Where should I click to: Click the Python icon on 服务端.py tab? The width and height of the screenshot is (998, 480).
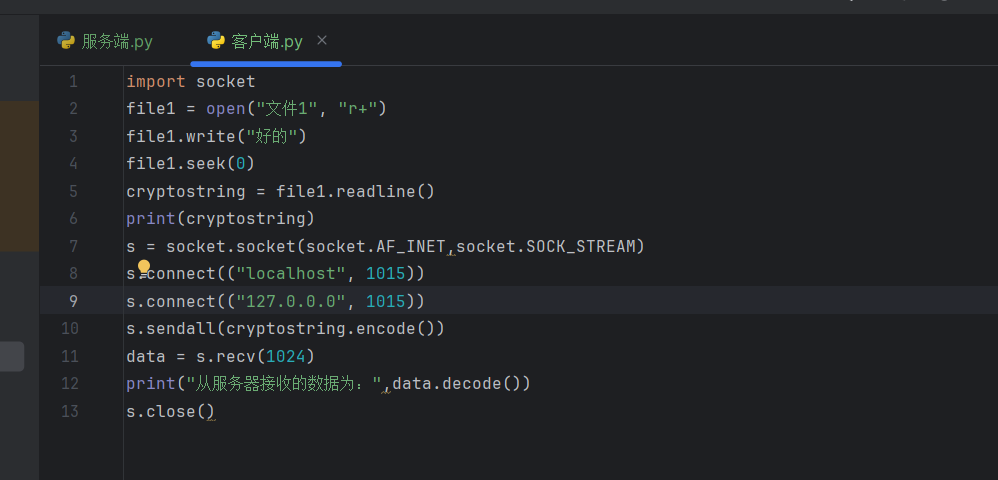(x=66, y=41)
